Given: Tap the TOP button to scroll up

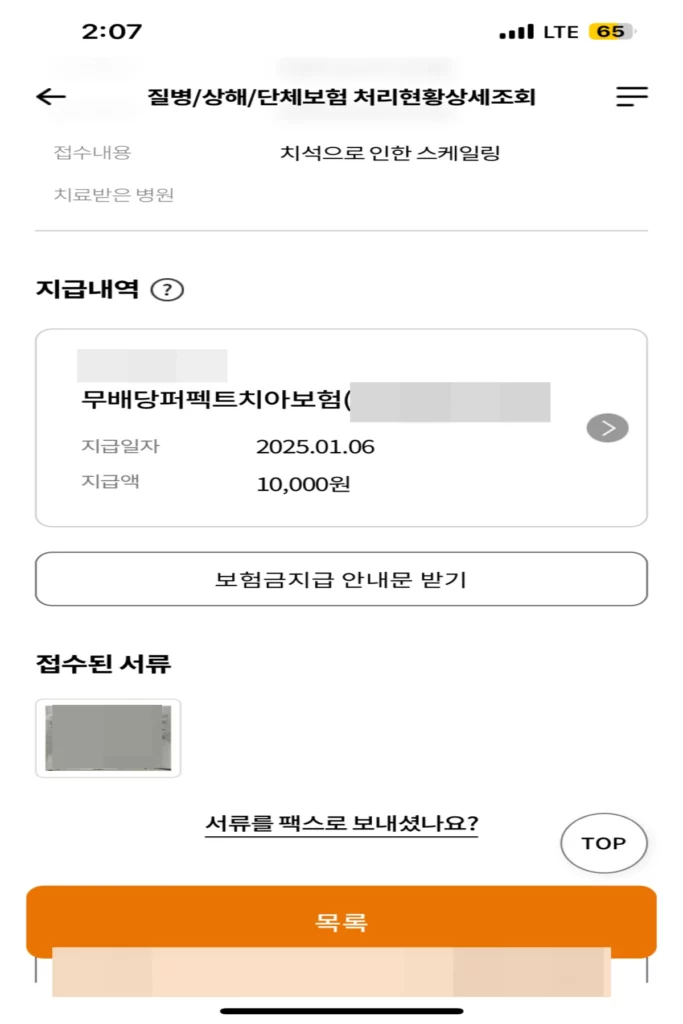Looking at the screenshot, I should tap(603, 843).
